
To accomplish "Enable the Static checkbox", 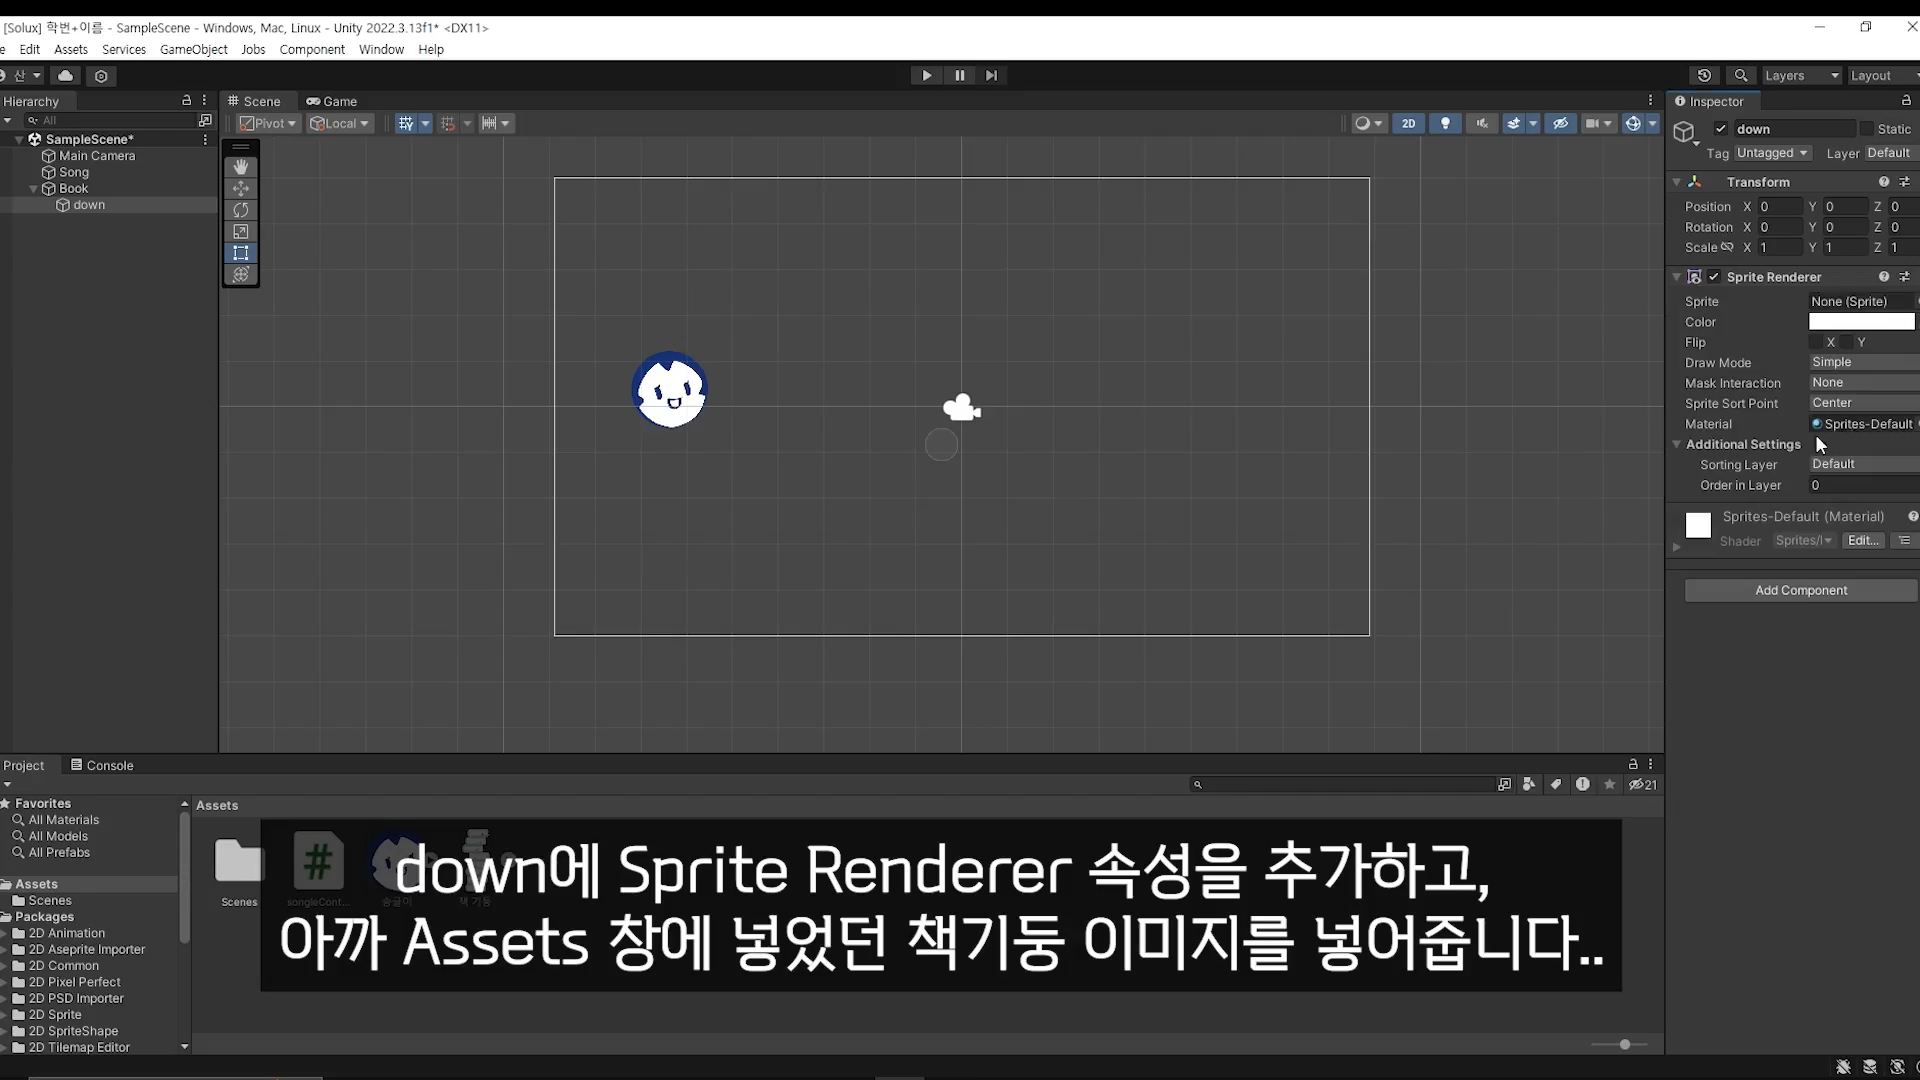I will tap(1866, 129).
